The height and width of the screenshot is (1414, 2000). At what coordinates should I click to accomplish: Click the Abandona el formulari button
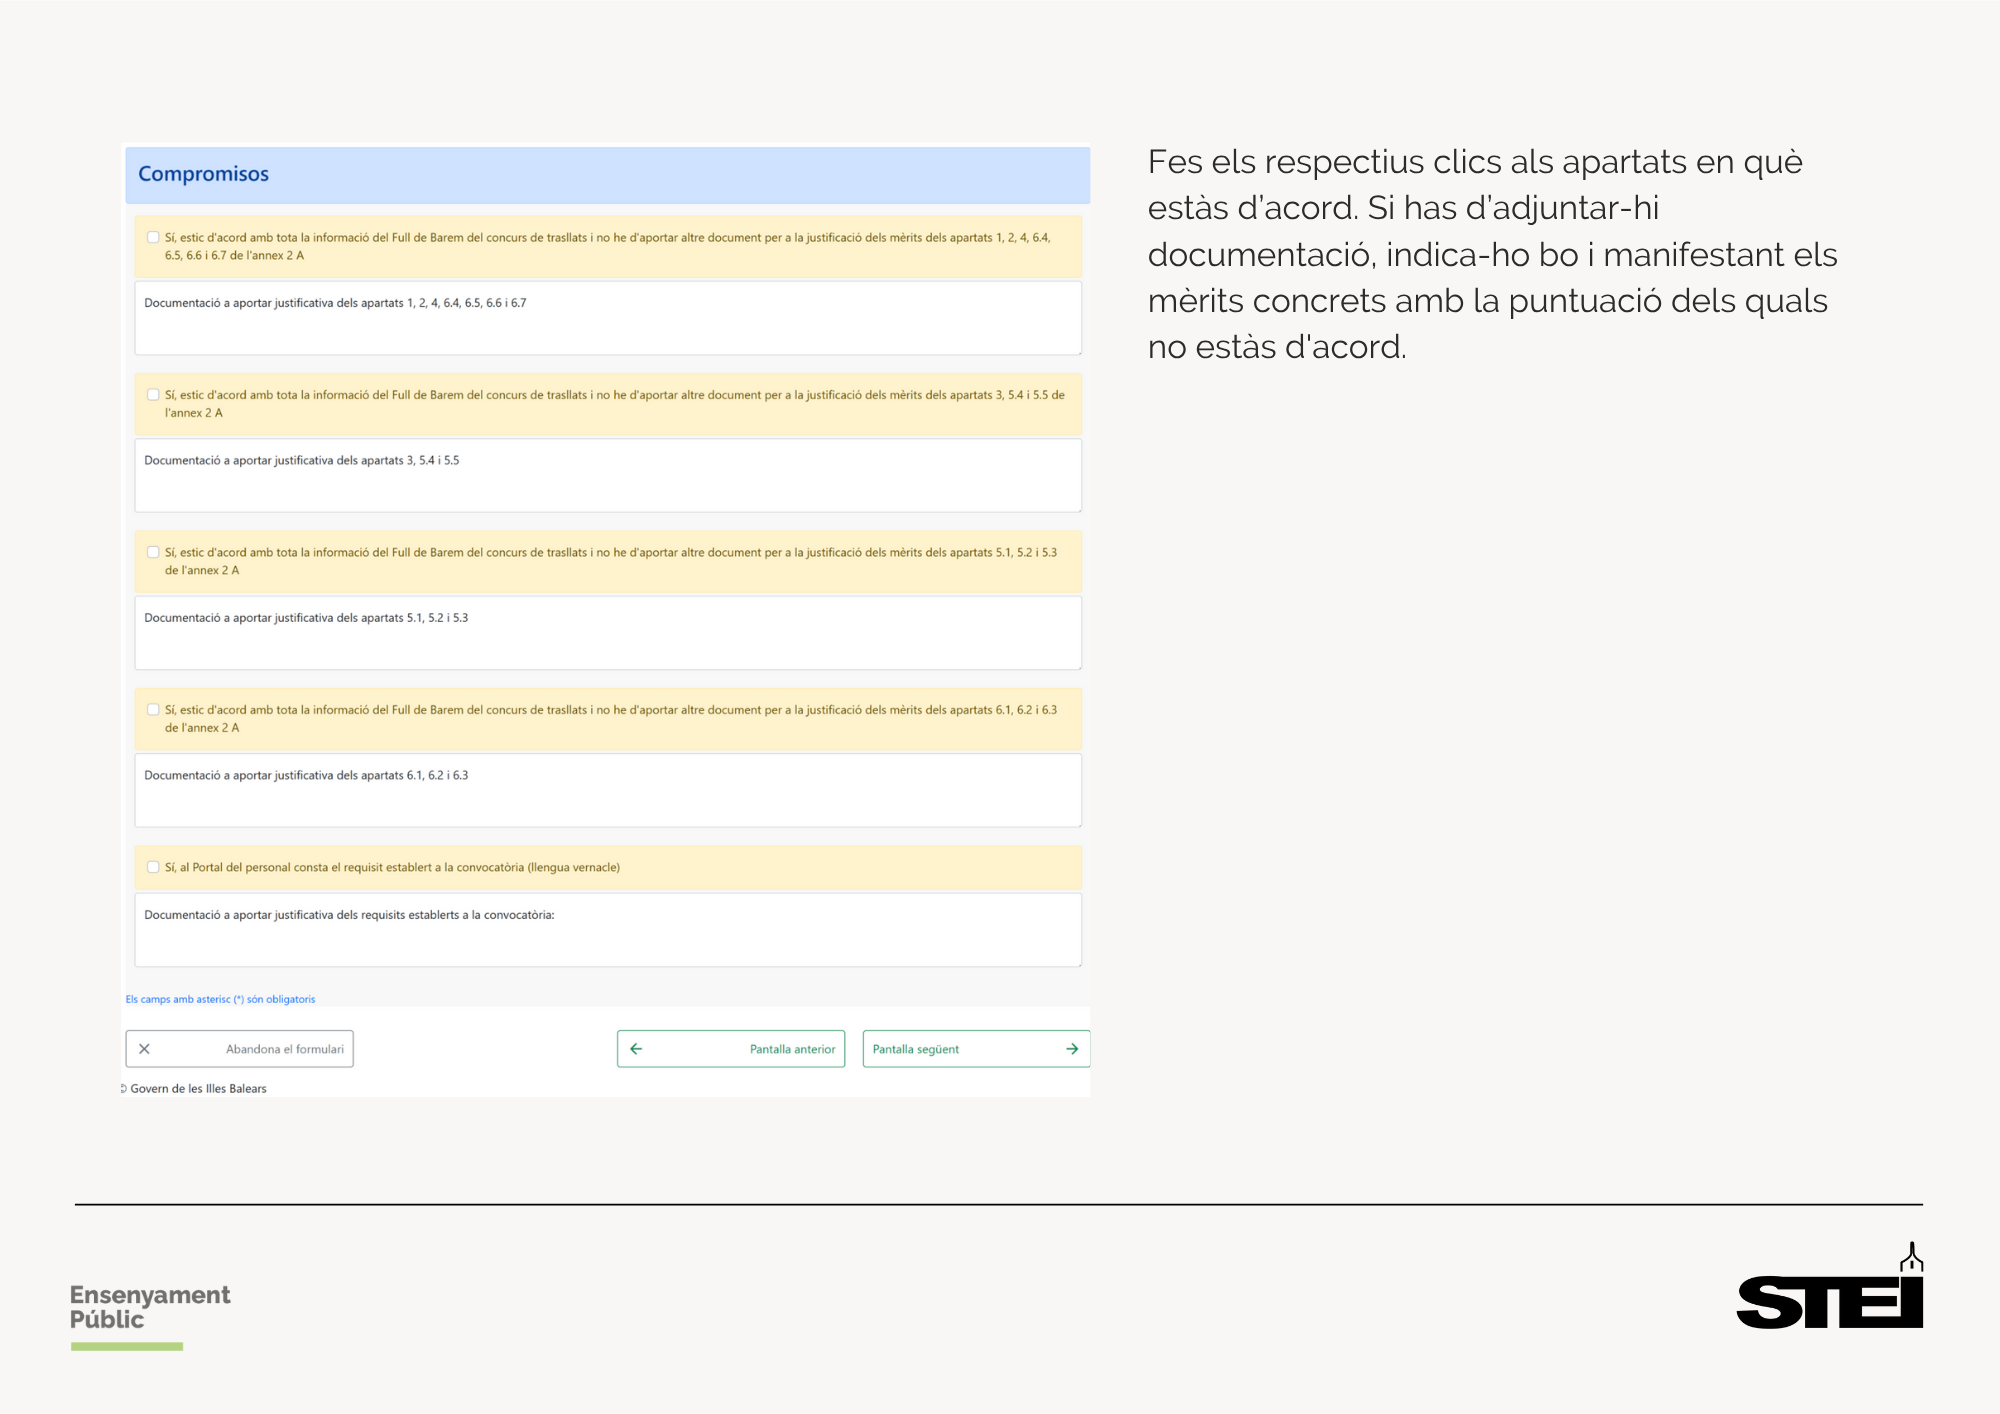(240, 1049)
